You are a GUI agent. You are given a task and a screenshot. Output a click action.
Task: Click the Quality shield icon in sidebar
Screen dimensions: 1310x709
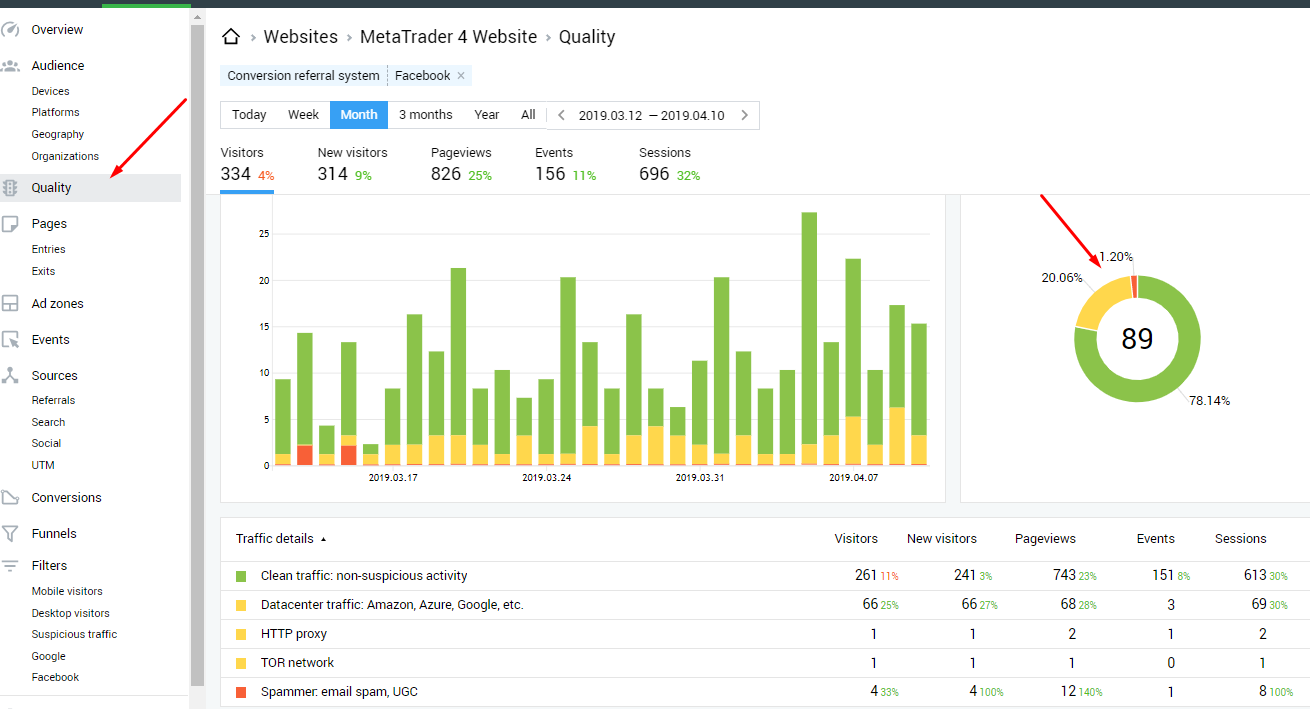(11, 188)
